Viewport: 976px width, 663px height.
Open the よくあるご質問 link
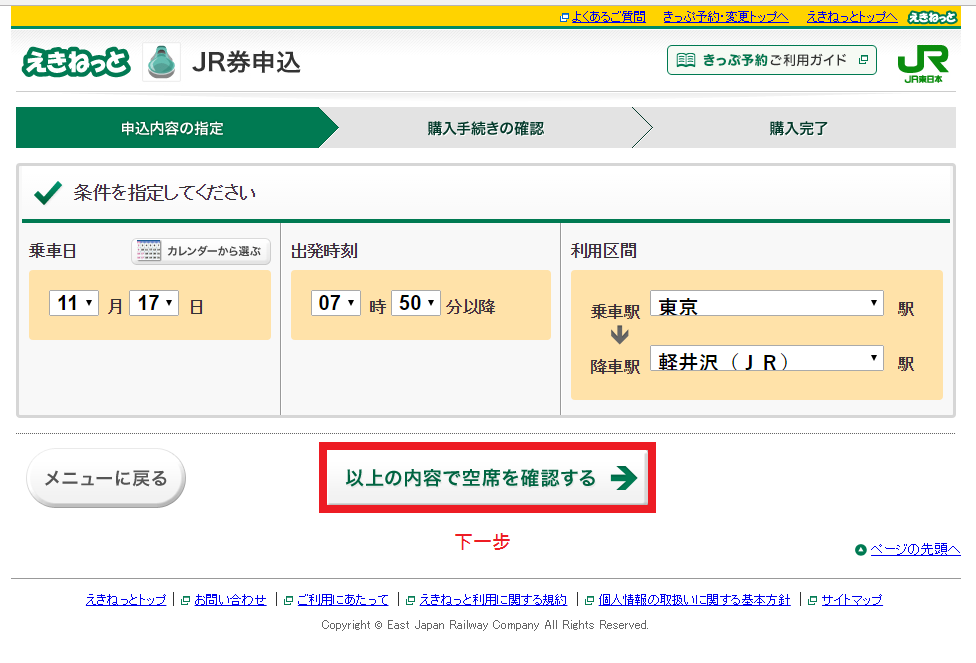pyautogui.click(x=608, y=17)
